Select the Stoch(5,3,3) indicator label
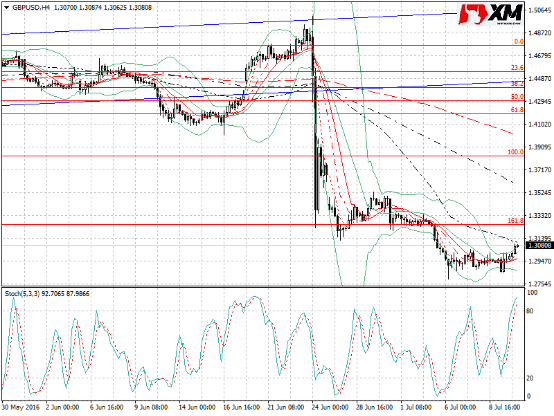 [22, 294]
